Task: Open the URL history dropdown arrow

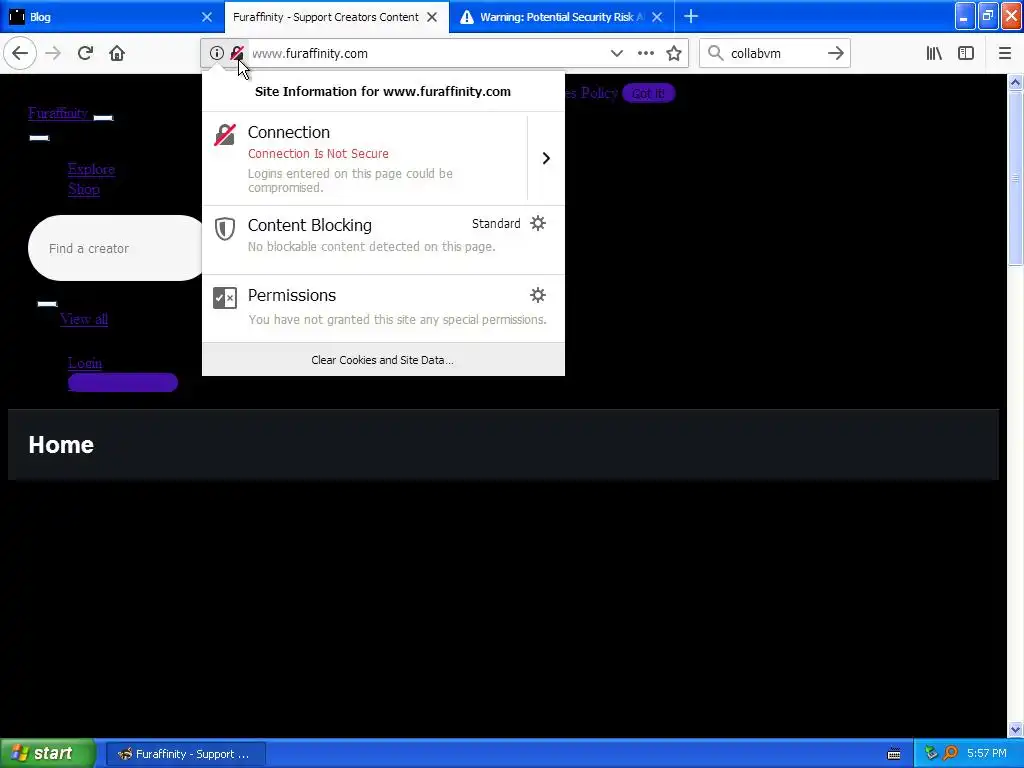Action: pyautogui.click(x=616, y=54)
